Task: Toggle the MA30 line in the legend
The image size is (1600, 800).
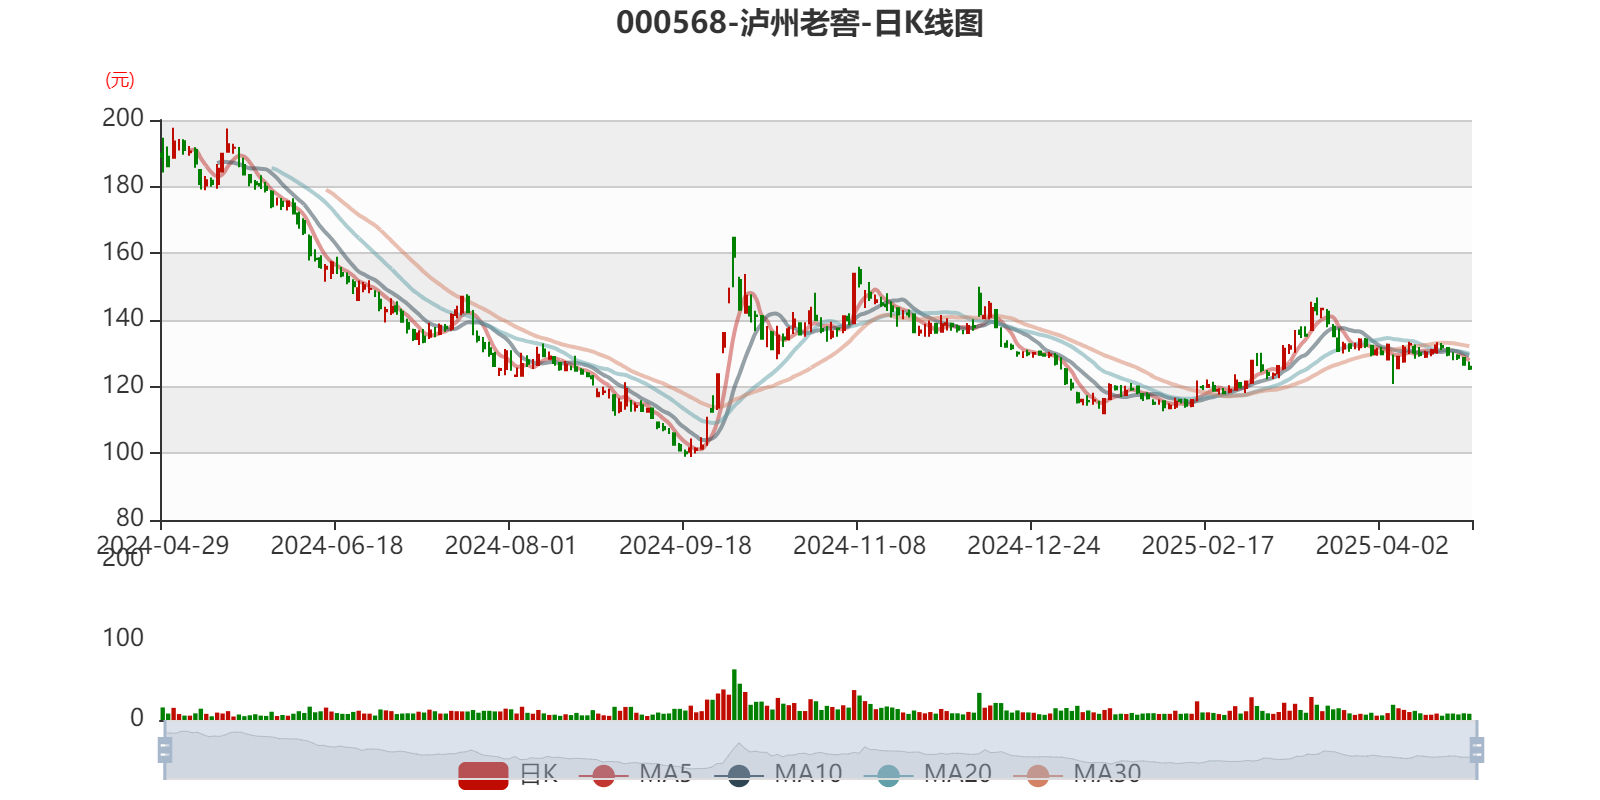Action: (x=1077, y=775)
